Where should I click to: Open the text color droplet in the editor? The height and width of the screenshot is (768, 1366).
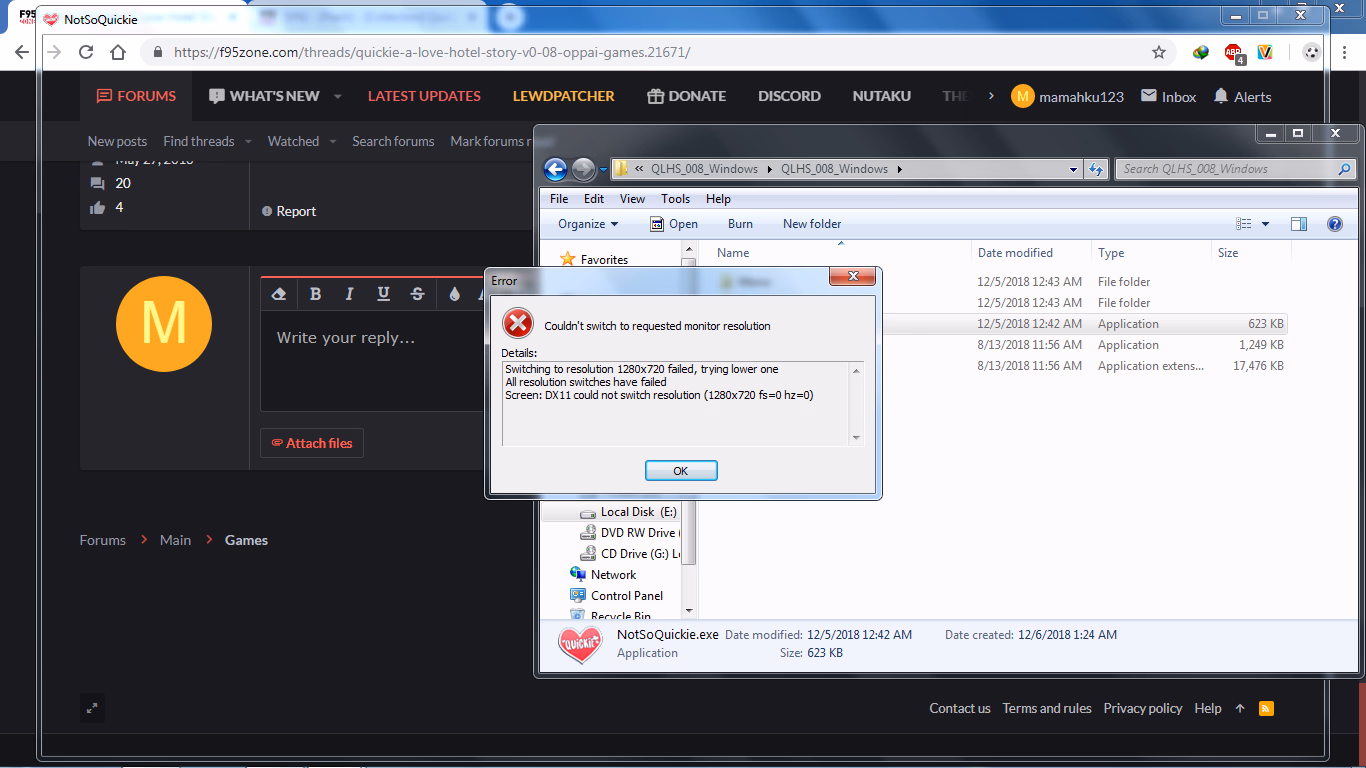click(x=454, y=294)
